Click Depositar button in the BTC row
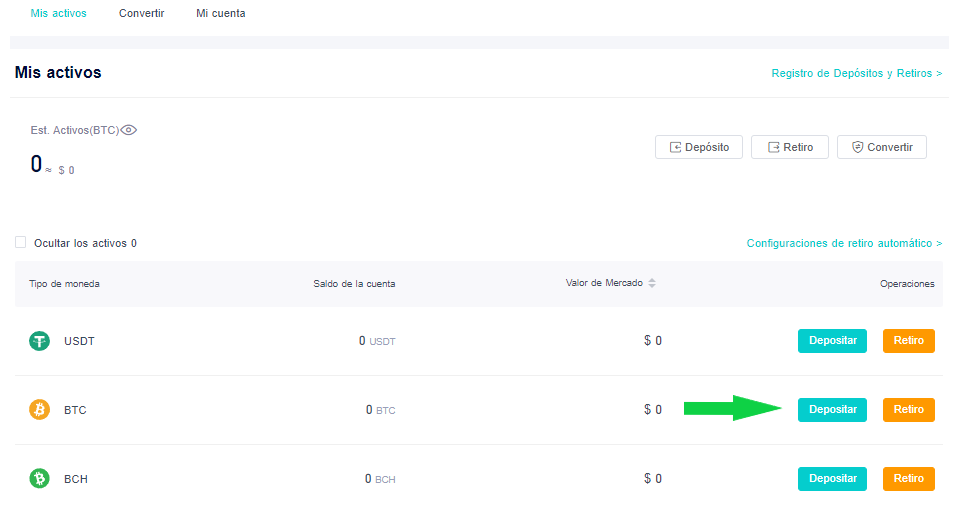The image size is (957, 510). pyautogui.click(x=832, y=409)
